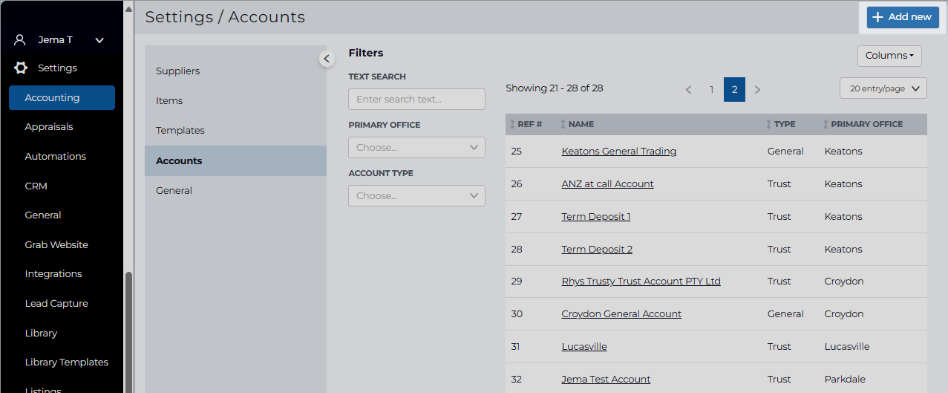Click the Add new button
Viewport: 948px width, 393px height.
click(903, 17)
